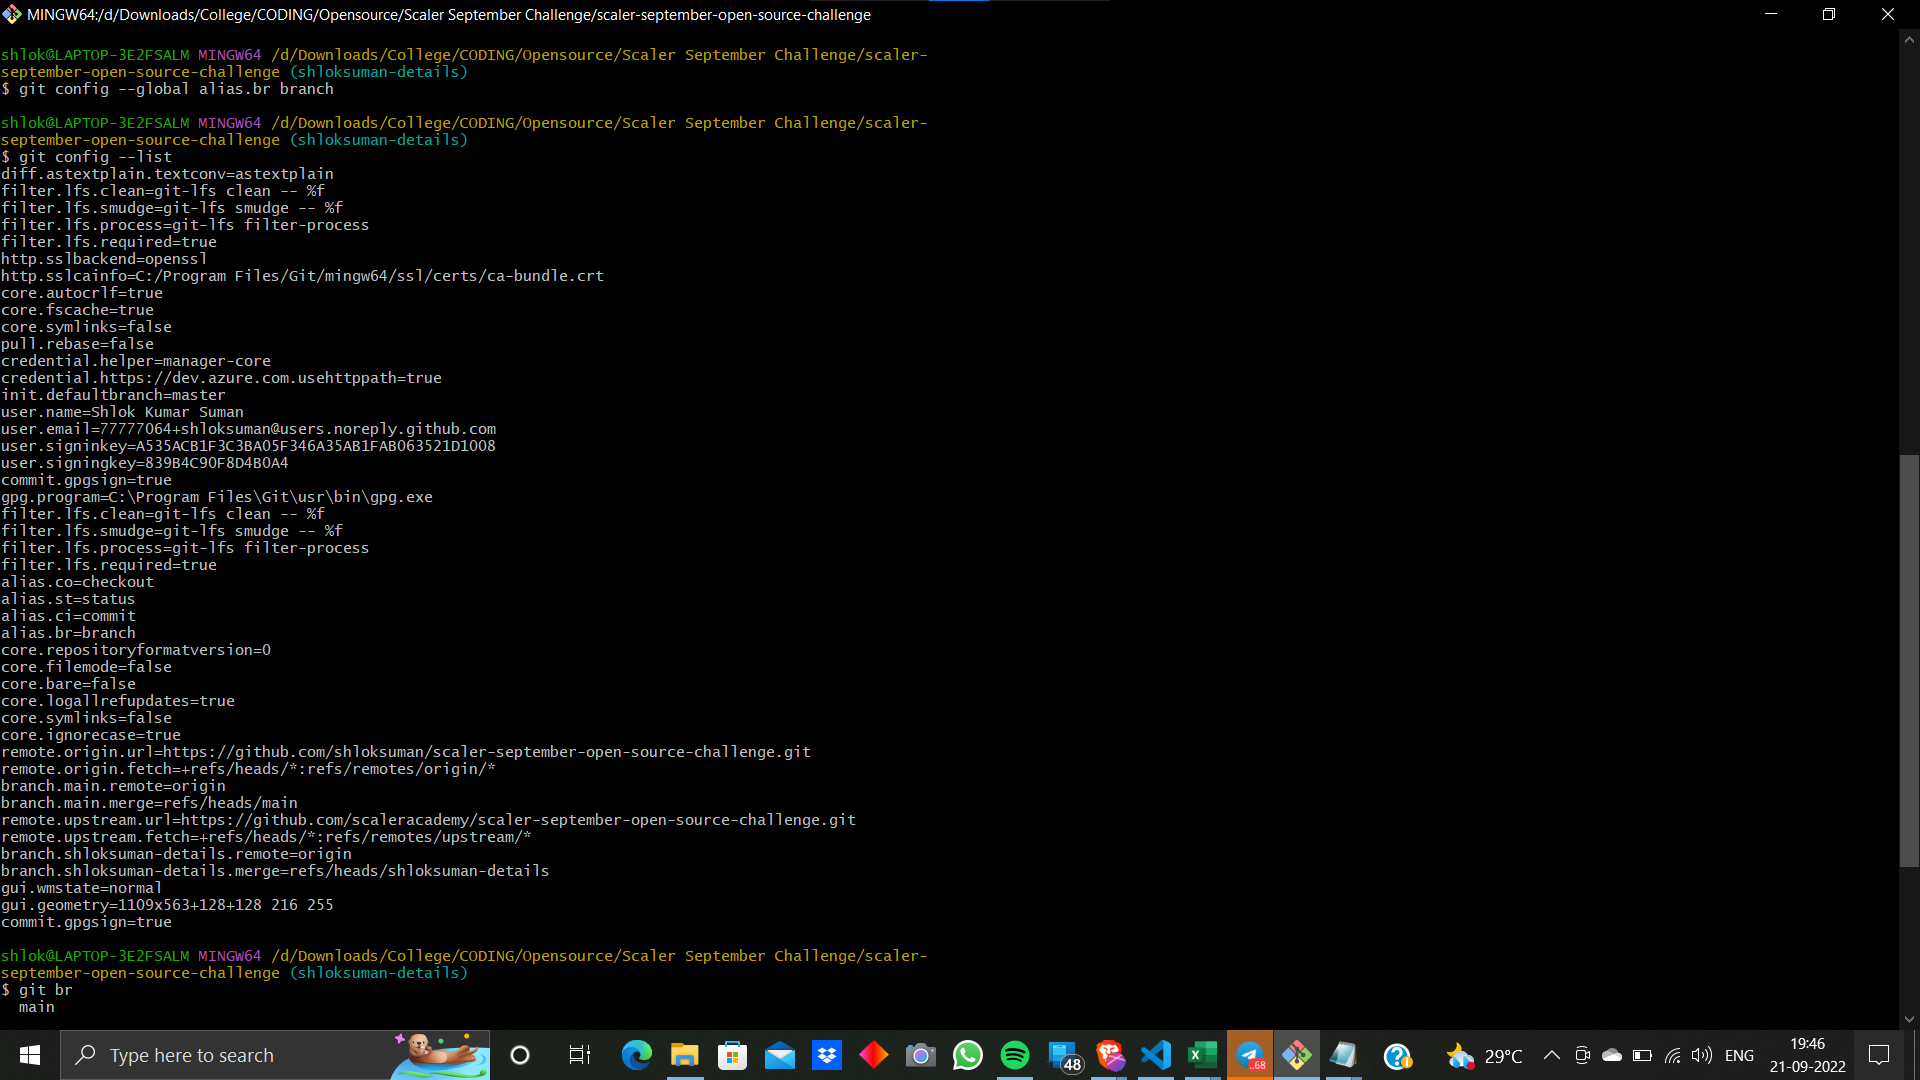
Task: Launch the Brave browser
Action: (1110, 1055)
